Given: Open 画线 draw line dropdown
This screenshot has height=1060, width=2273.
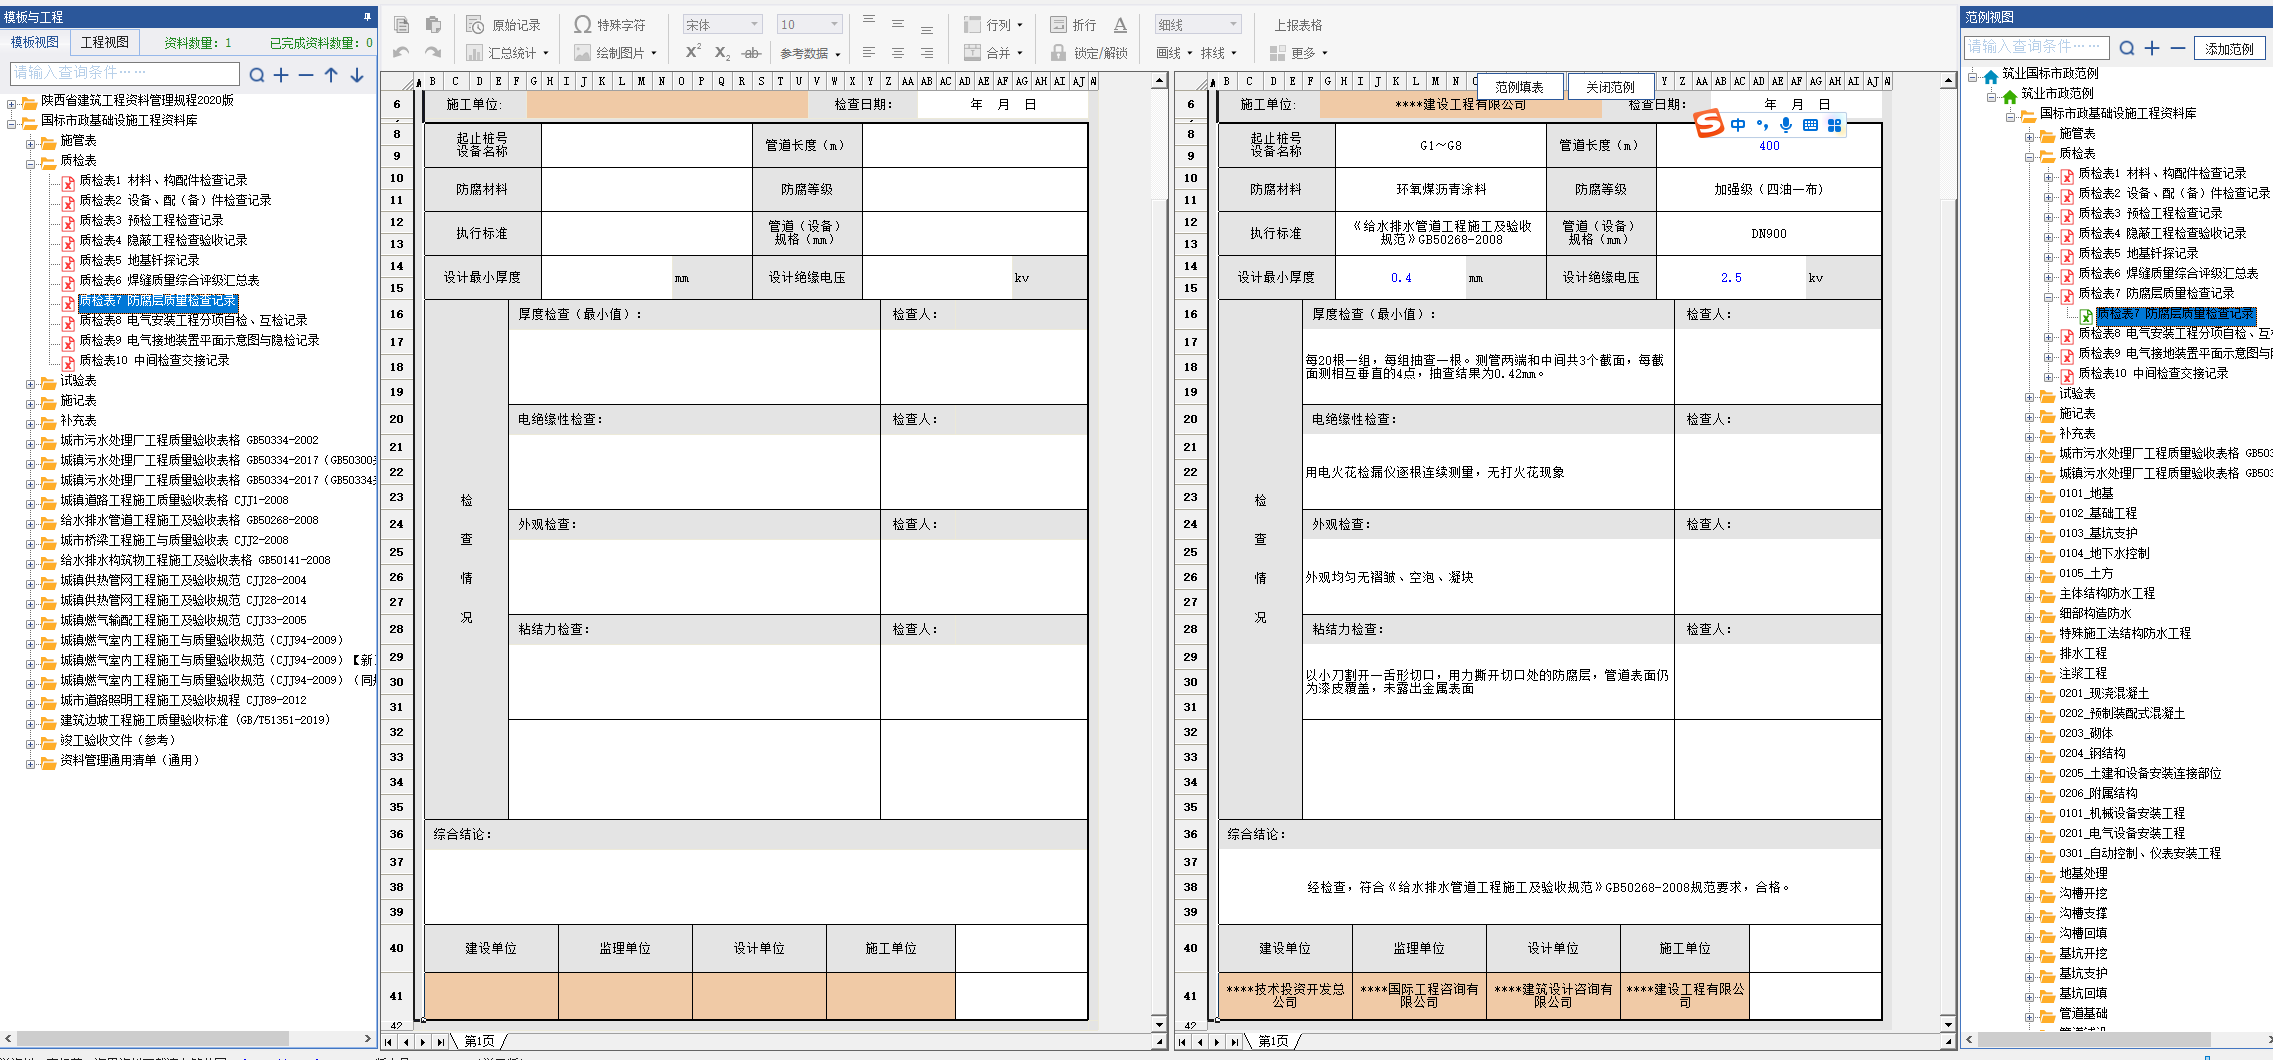Looking at the screenshot, I should point(1174,53).
